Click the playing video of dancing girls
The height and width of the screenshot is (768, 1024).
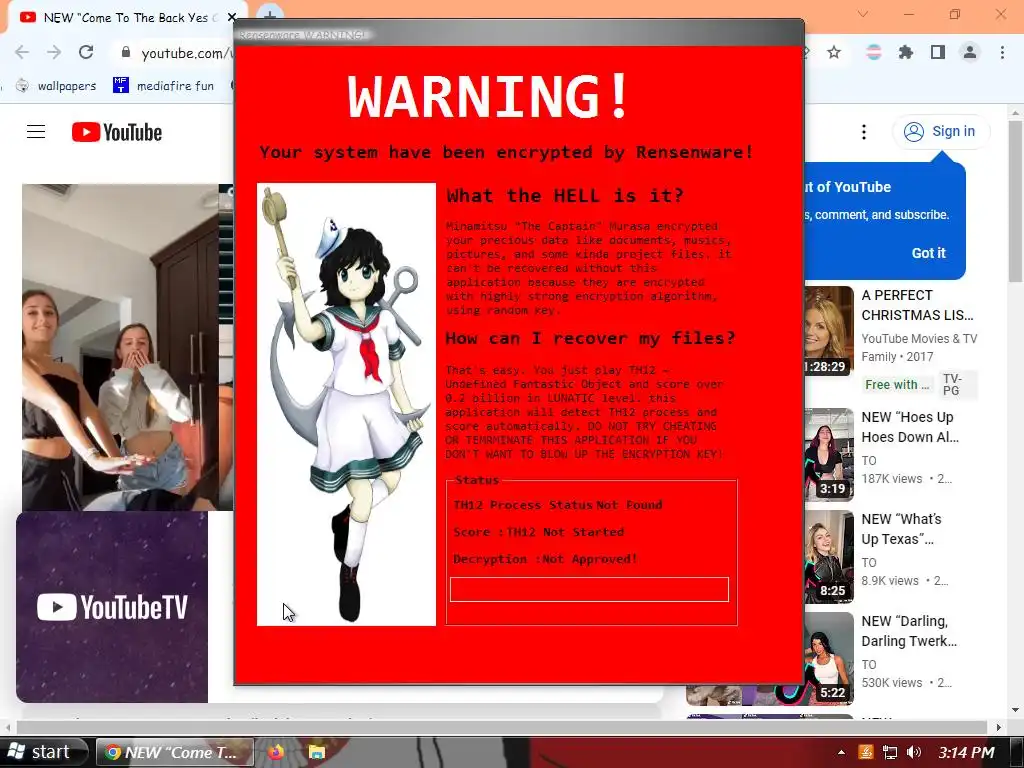(x=127, y=347)
